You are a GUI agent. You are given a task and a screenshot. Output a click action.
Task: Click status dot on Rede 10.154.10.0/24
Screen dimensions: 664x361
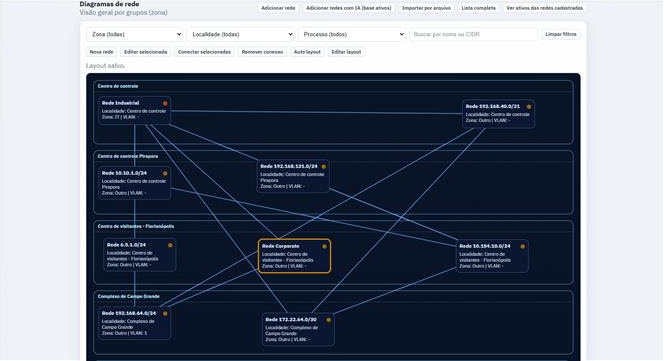tap(523, 246)
